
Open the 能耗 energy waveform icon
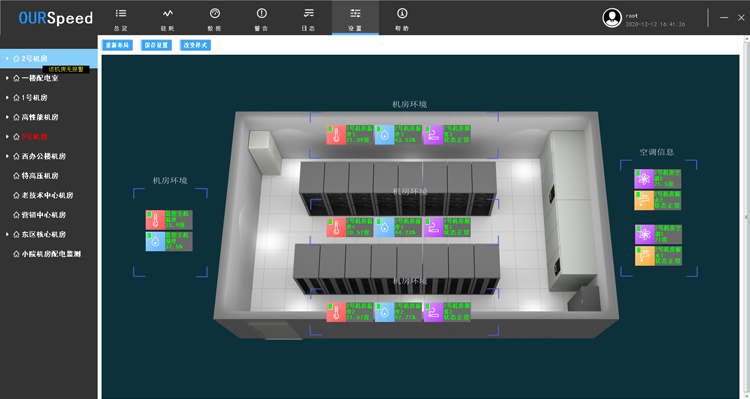click(x=168, y=13)
